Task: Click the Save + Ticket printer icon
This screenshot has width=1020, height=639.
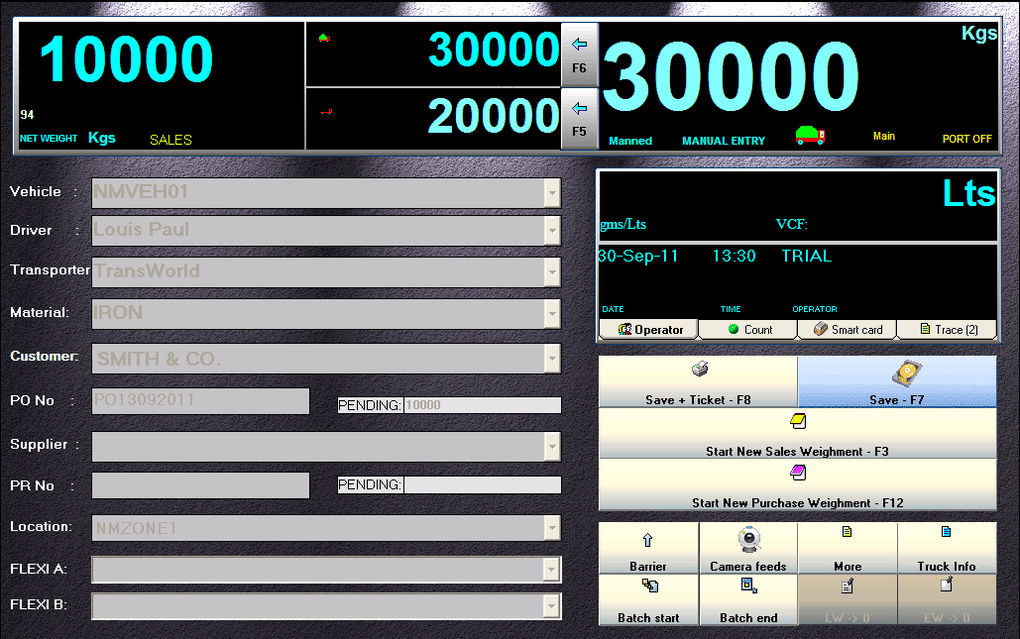Action: tap(700, 370)
